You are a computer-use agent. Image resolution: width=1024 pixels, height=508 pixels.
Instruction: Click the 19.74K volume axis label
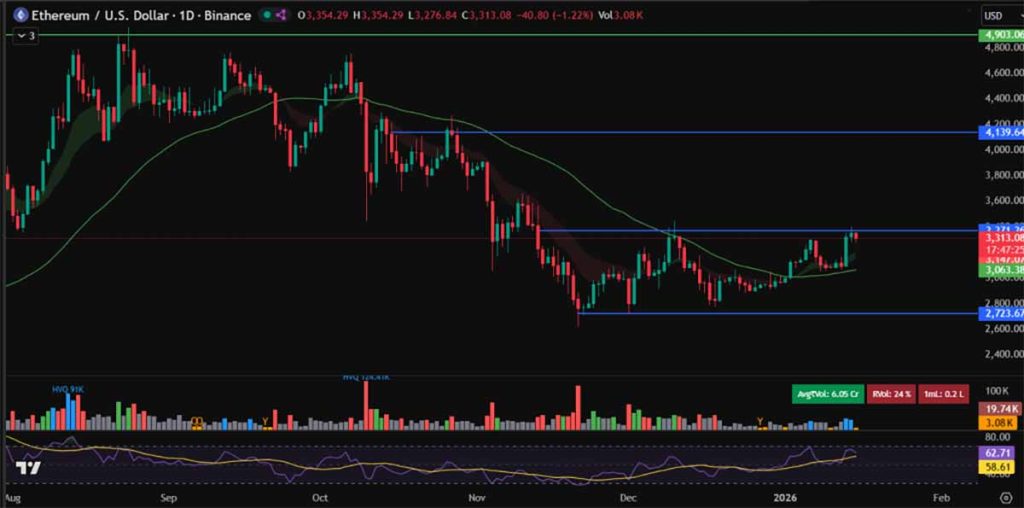click(x=1001, y=409)
